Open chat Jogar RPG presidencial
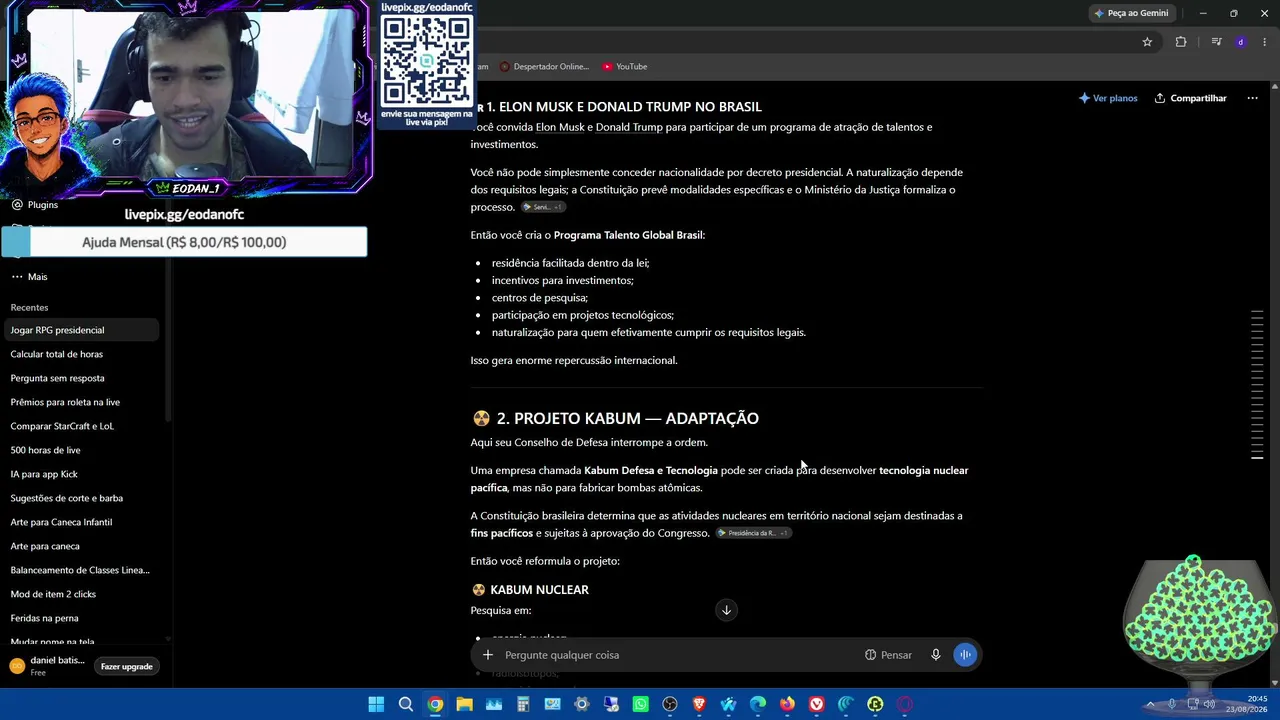This screenshot has height=720, width=1280. pos(82,330)
